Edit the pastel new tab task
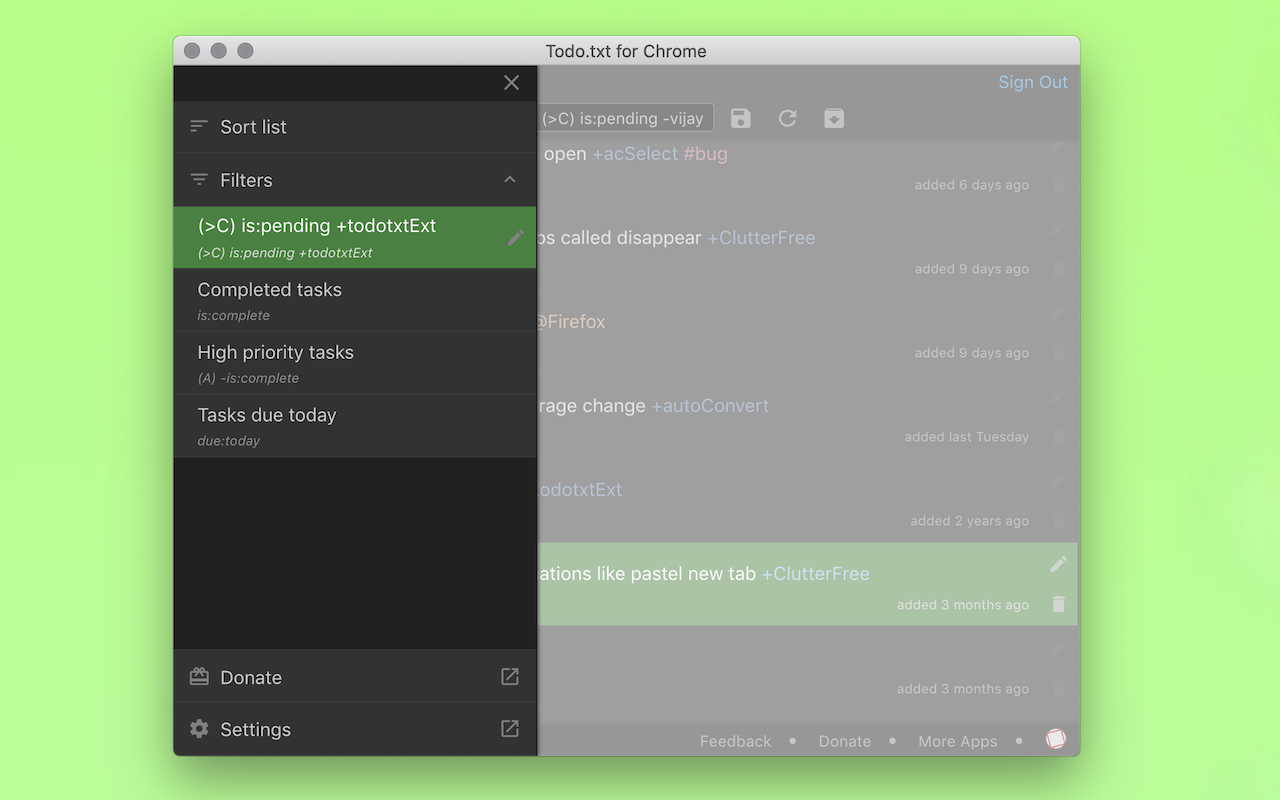 pyautogui.click(x=1058, y=564)
